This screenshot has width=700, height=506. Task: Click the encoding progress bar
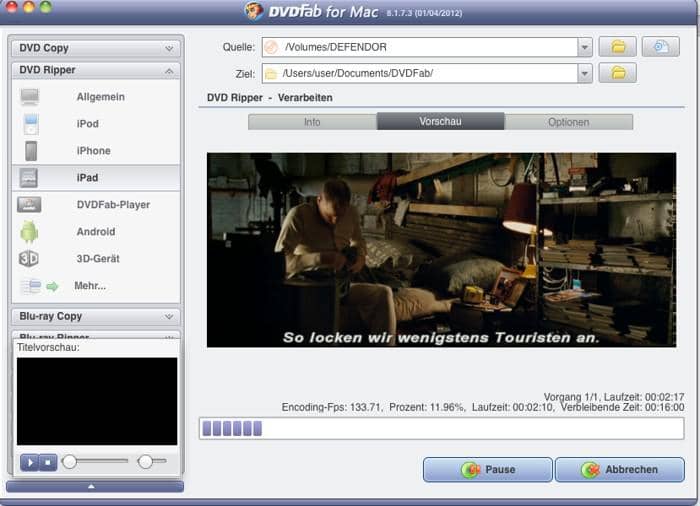pyautogui.click(x=442, y=429)
